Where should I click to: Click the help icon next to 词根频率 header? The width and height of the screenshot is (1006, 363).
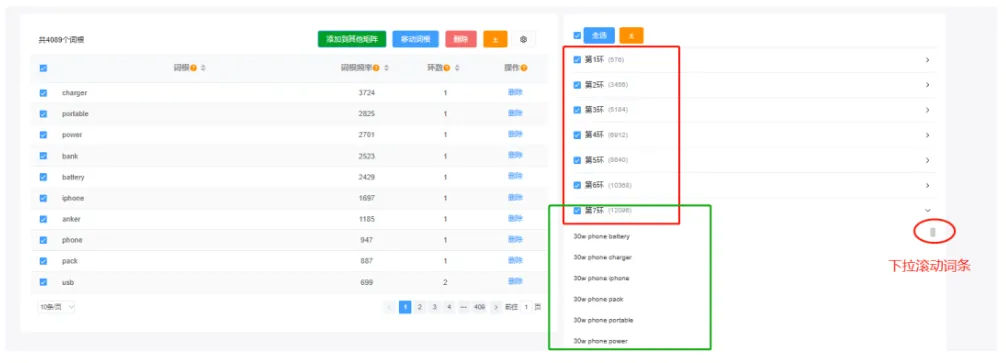point(376,67)
